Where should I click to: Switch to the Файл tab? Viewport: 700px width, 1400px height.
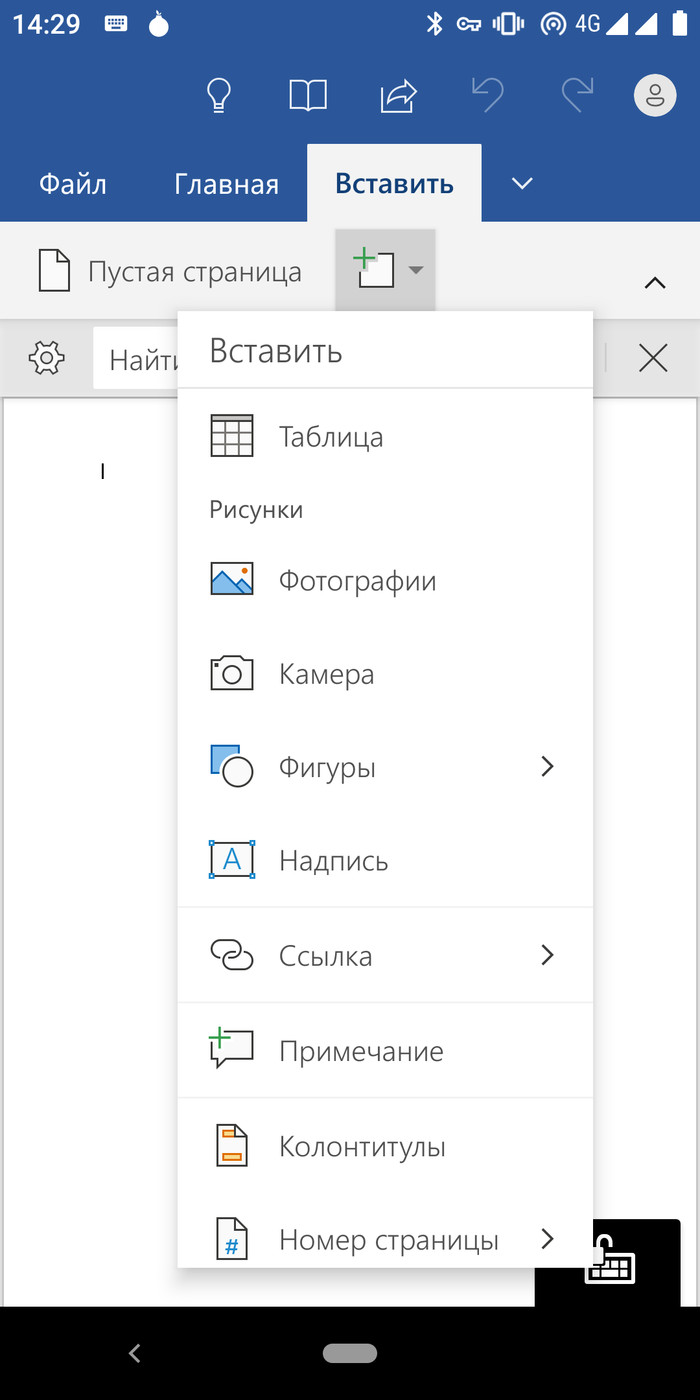(72, 184)
